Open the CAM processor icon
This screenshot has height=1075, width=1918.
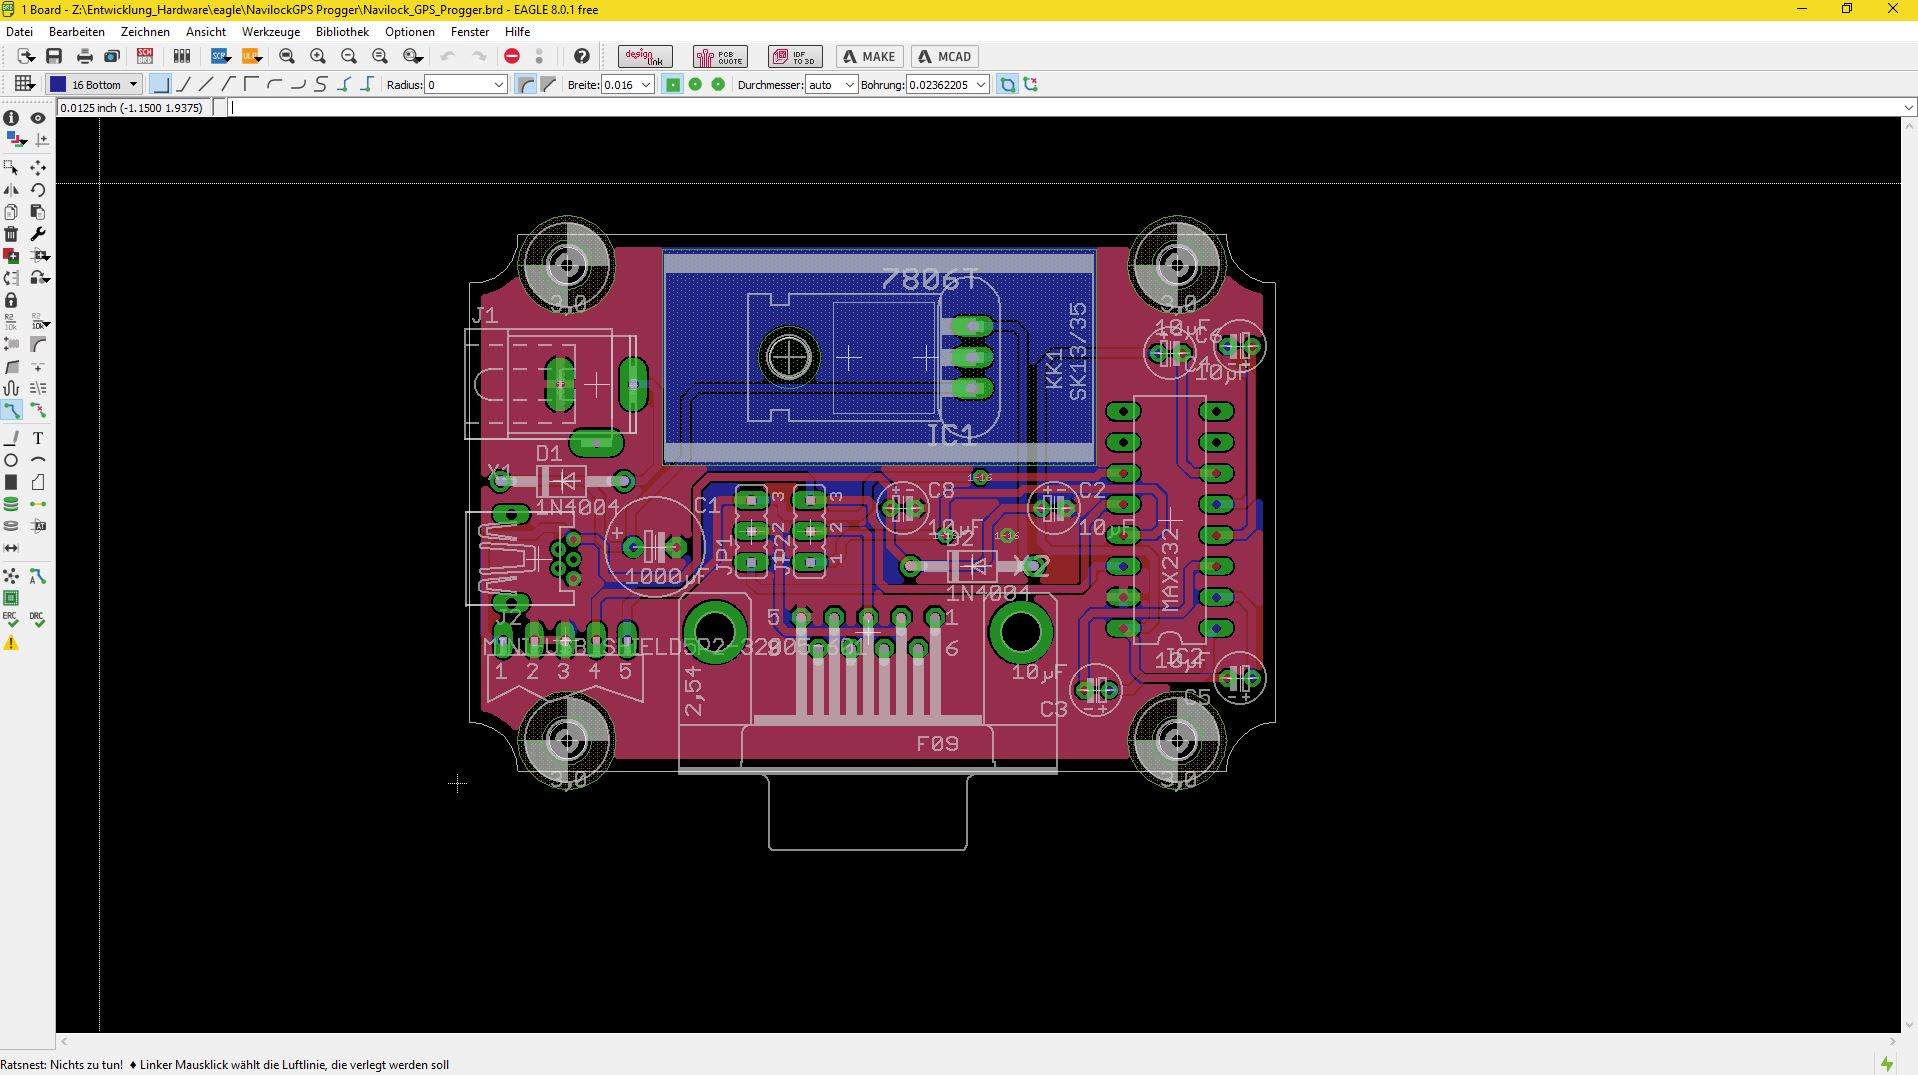(x=112, y=57)
